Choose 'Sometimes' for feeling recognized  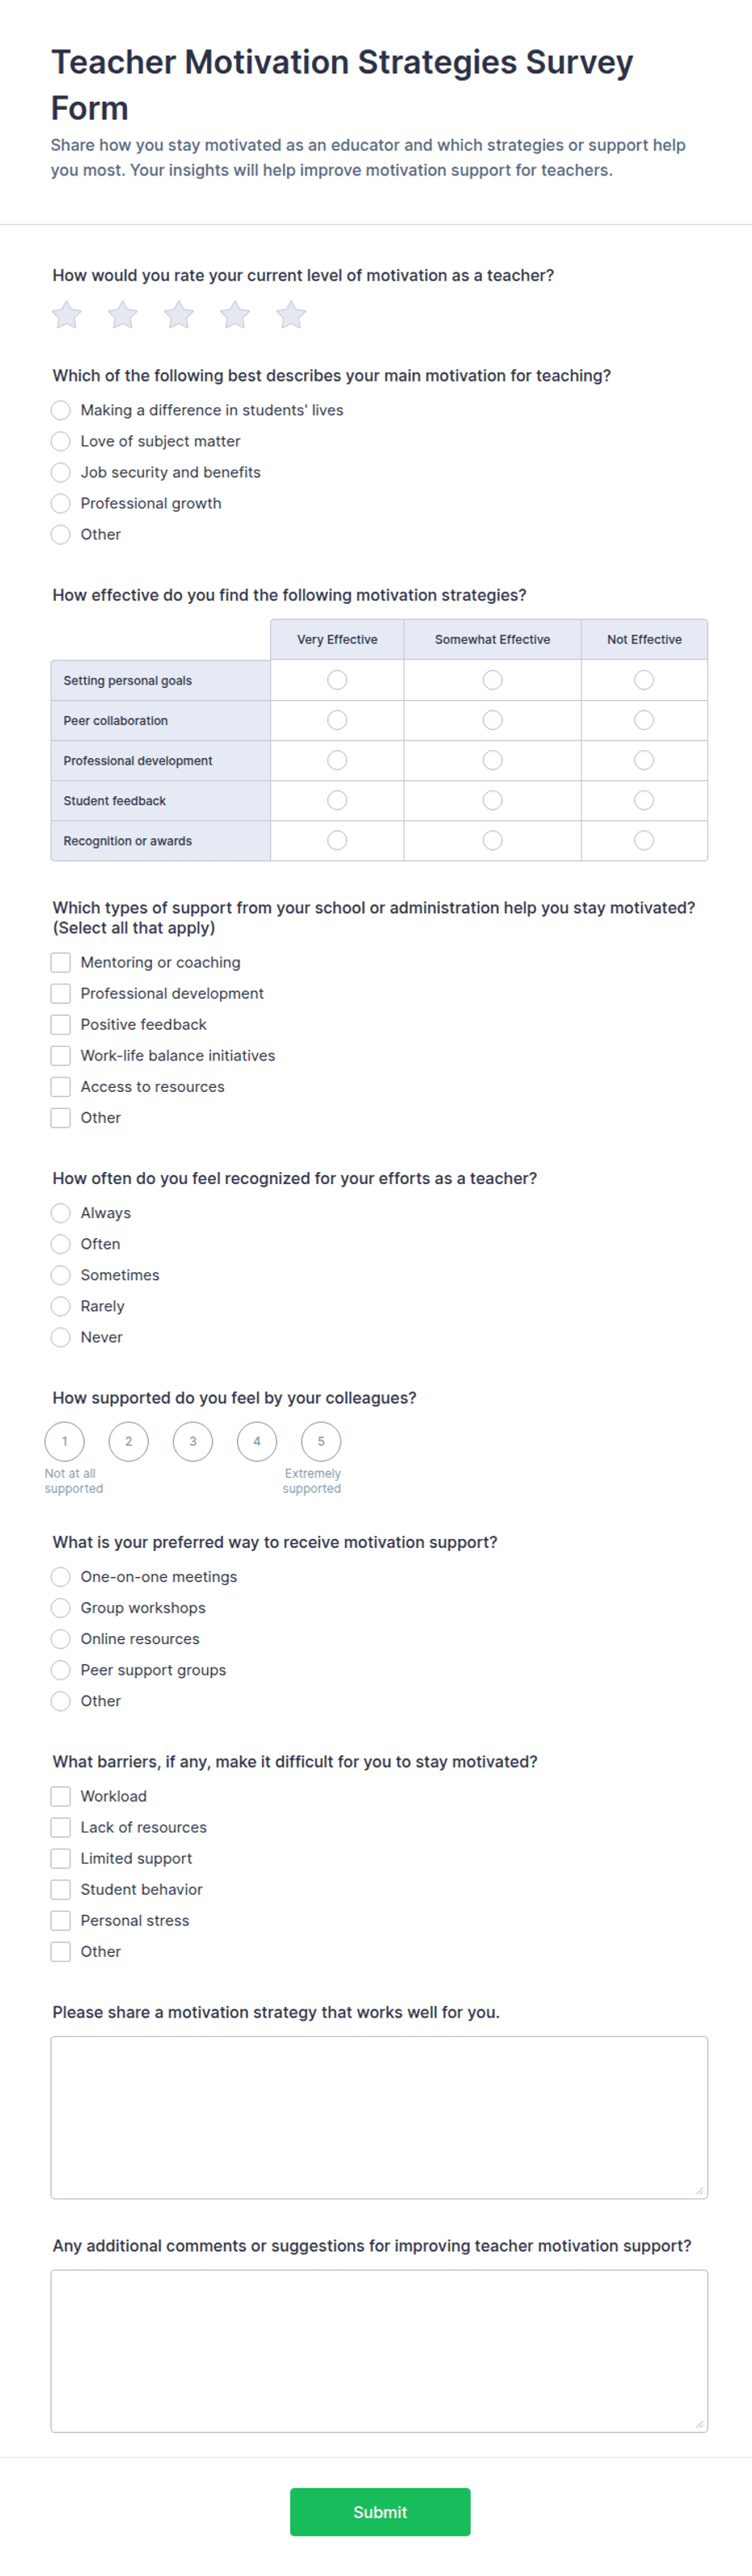pos(61,1275)
